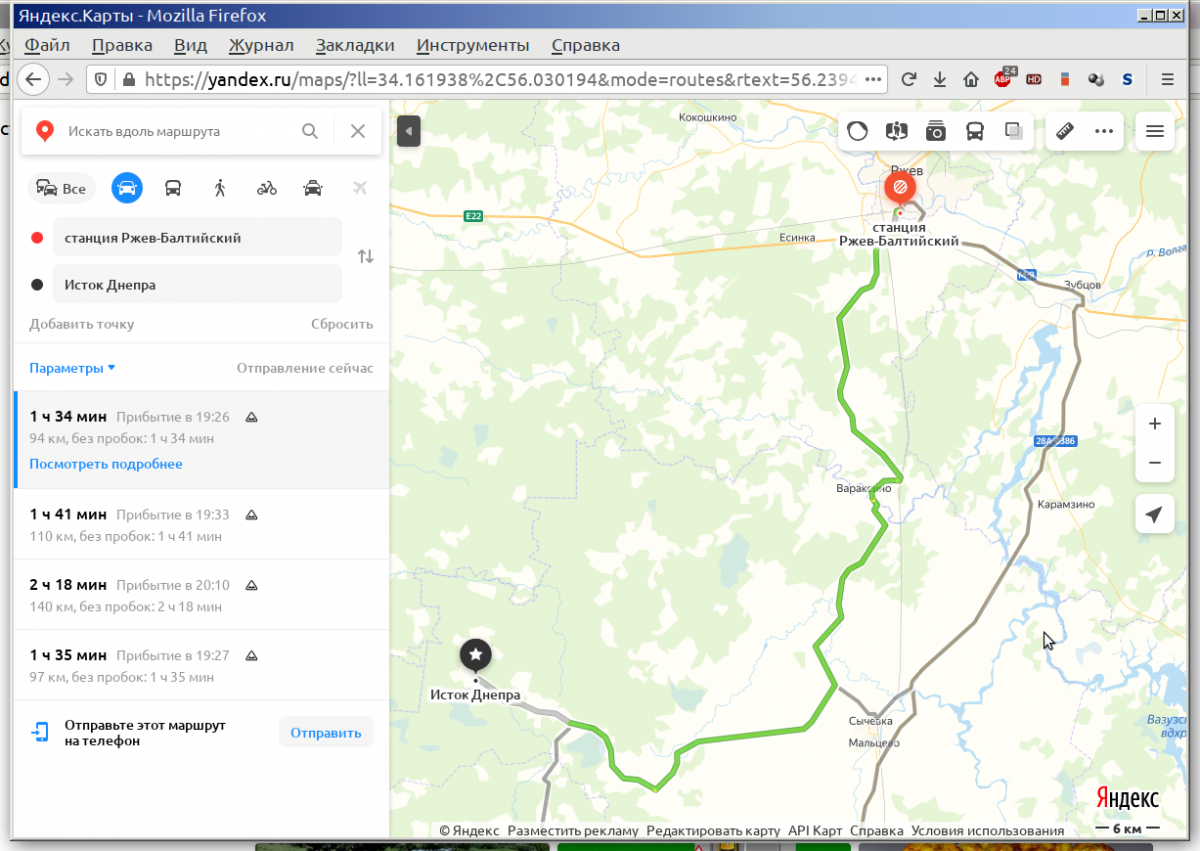Viewport: 1200px width, 851px height.
Task: Swap start and destination points
Action: tap(366, 256)
